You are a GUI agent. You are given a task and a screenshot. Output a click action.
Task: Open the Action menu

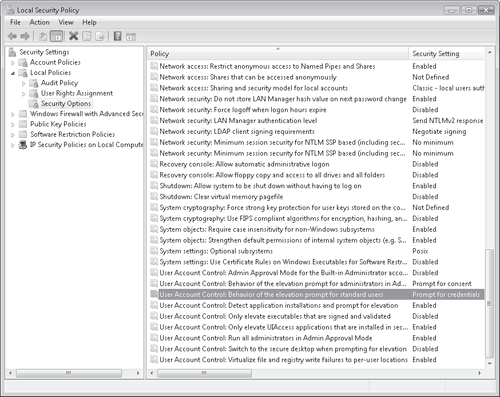[x=39, y=22]
